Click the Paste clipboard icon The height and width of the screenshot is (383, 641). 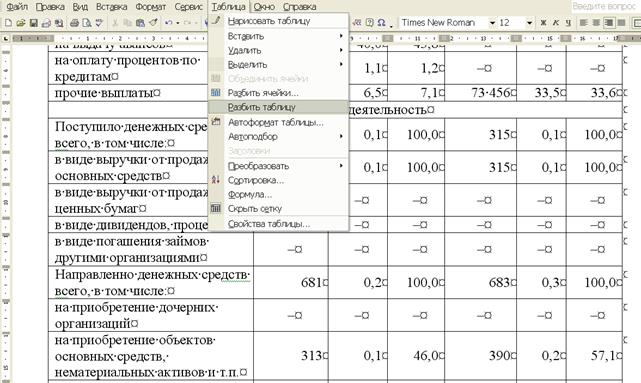140,23
